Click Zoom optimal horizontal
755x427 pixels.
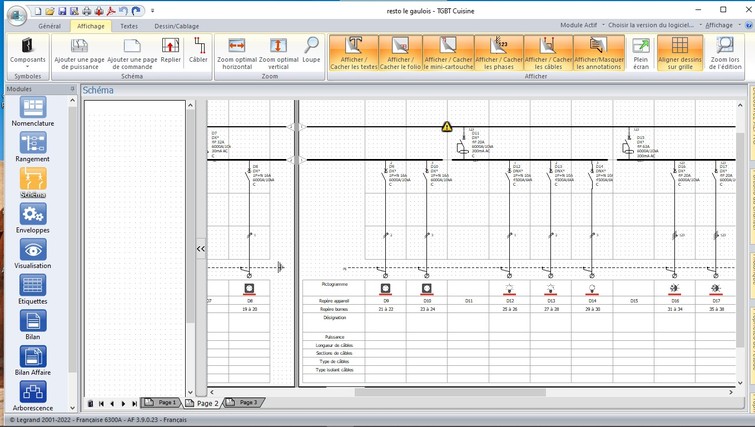click(237, 51)
